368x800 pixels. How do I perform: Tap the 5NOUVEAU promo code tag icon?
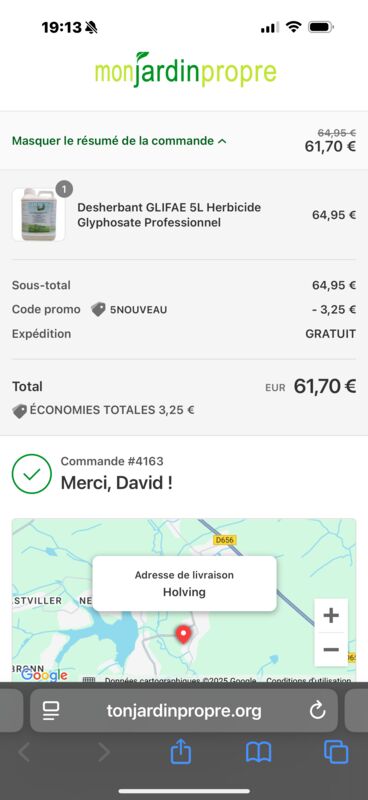[99, 309]
